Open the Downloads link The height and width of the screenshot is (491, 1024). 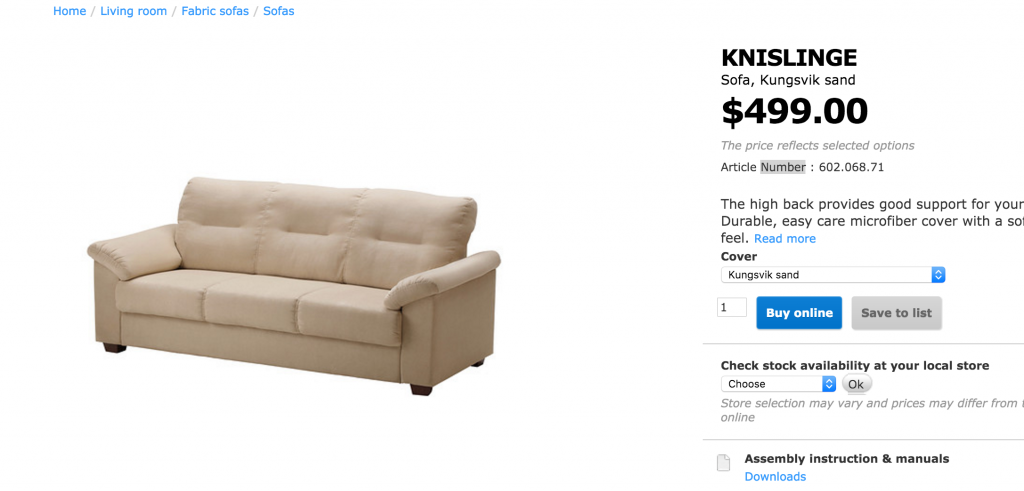(775, 477)
